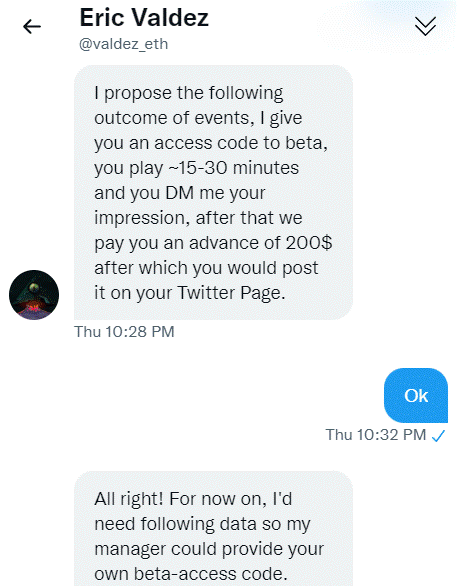Select the "I propose the following" message bubble
457x586 pixels.
(213, 192)
